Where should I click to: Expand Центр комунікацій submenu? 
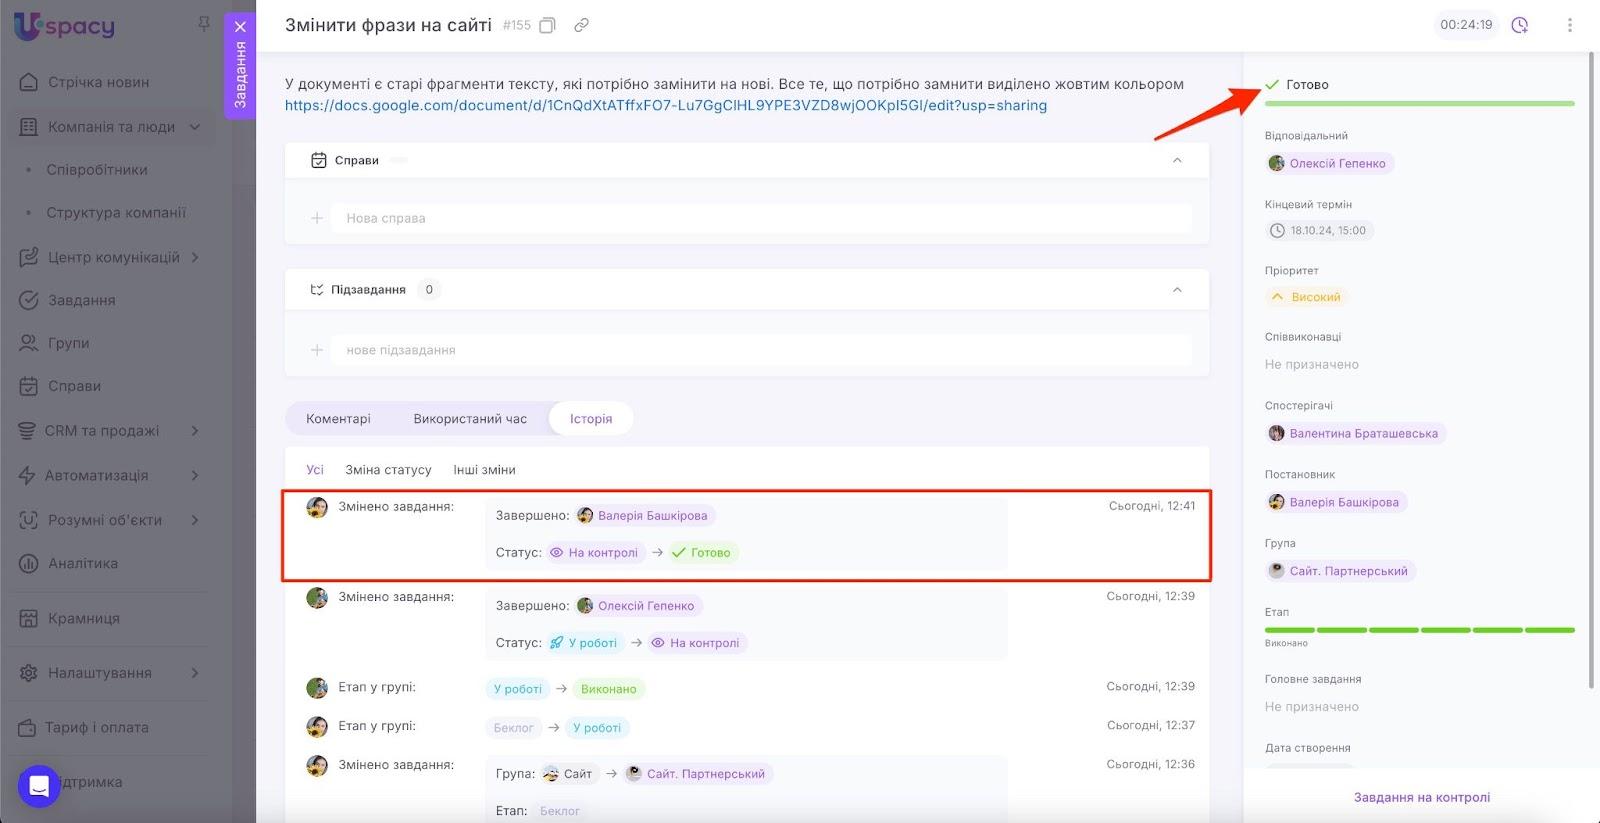tap(195, 257)
